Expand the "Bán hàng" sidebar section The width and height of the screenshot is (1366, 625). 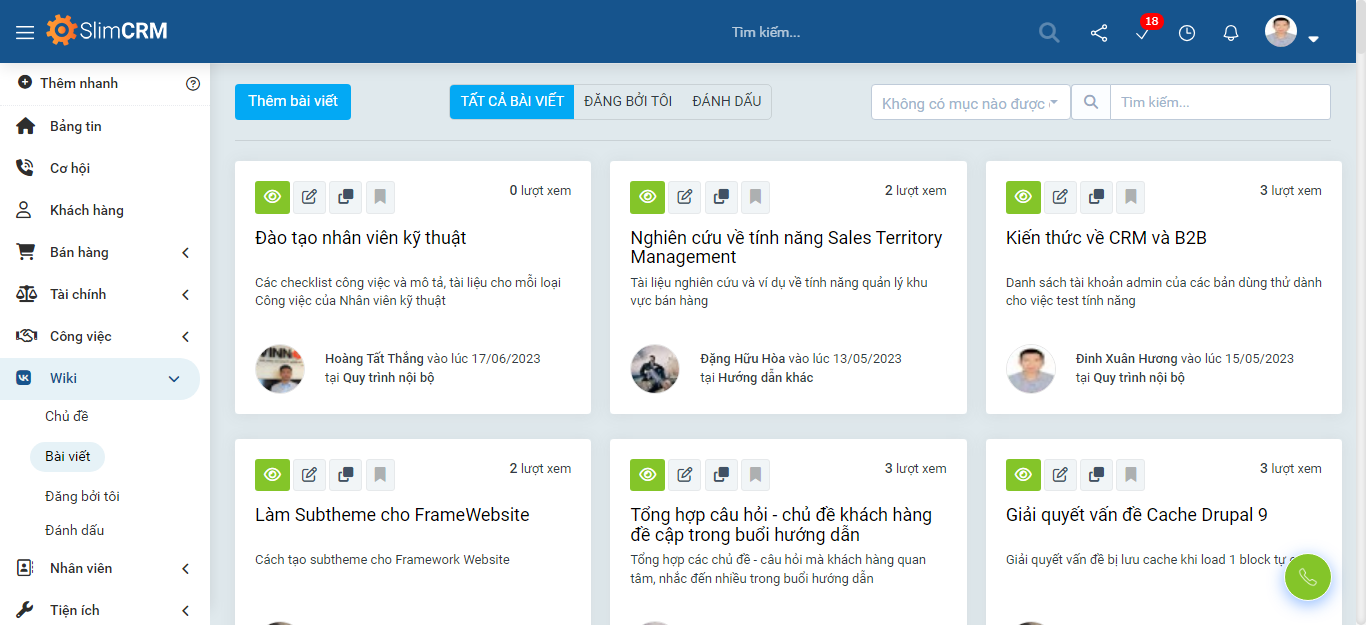click(x=100, y=252)
